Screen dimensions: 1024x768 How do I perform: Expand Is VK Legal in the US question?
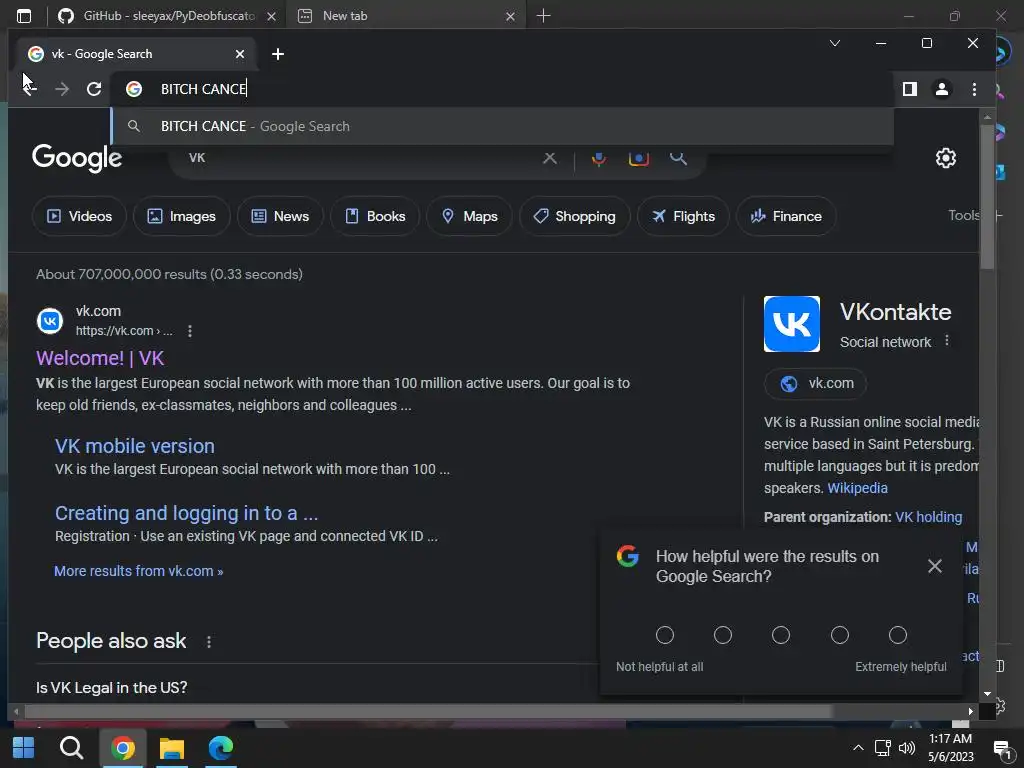coord(112,688)
